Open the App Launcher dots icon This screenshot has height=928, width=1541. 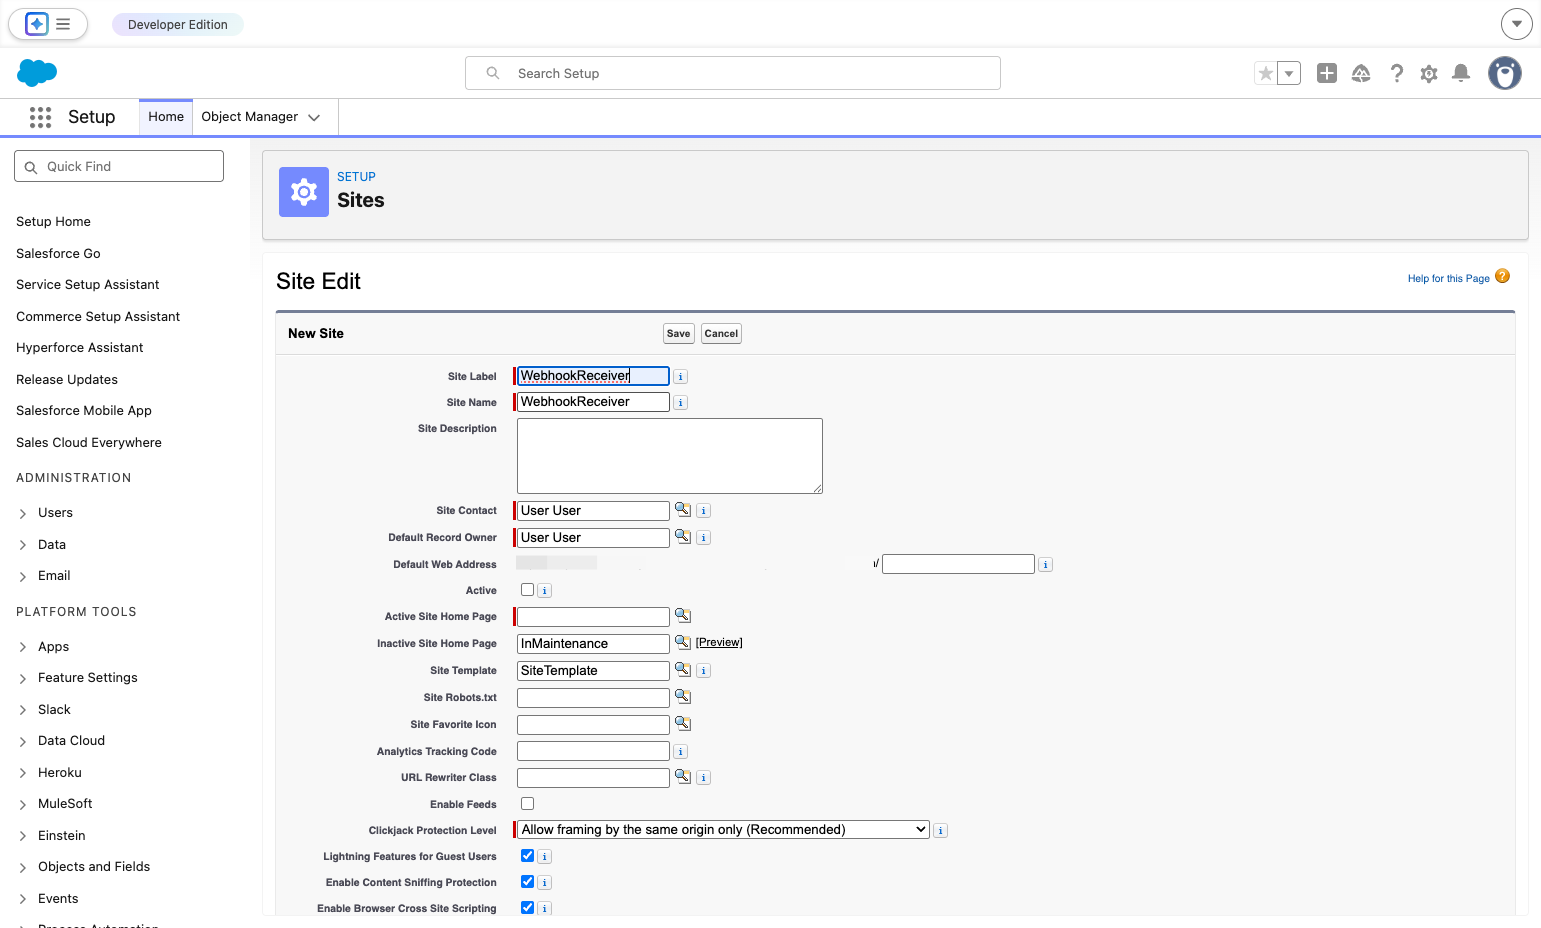[40, 117]
